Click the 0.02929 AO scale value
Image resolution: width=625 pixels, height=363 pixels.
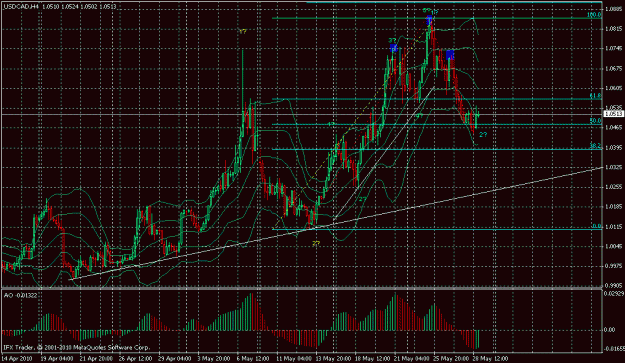pyautogui.click(x=614, y=293)
